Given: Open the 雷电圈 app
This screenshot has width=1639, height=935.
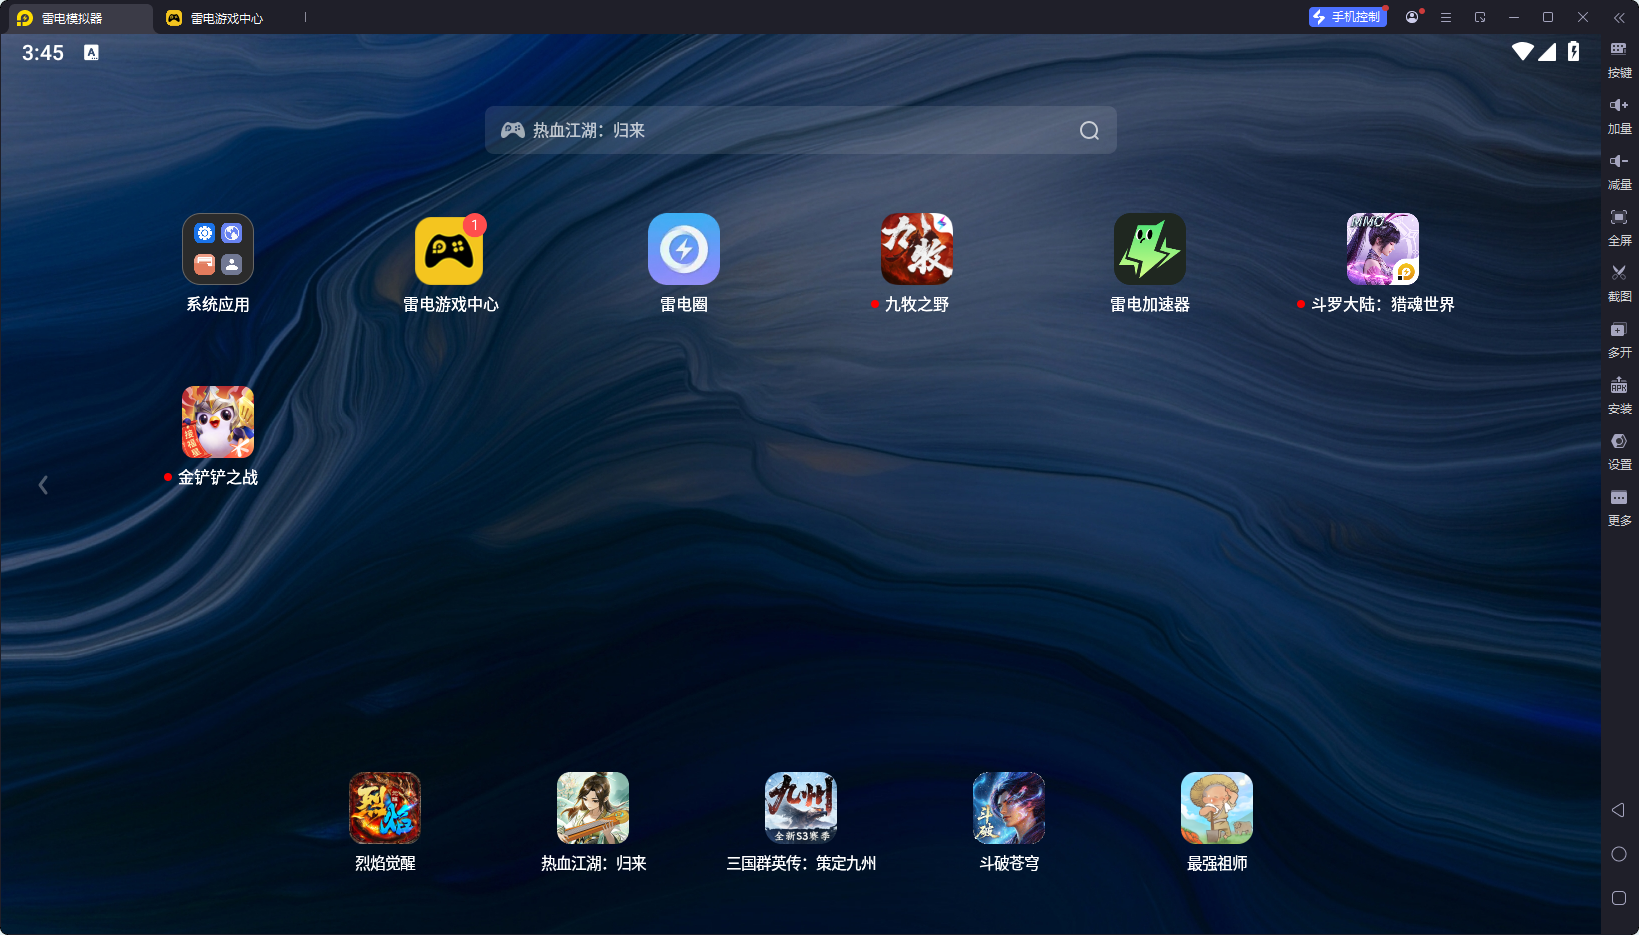Looking at the screenshot, I should click(x=684, y=249).
